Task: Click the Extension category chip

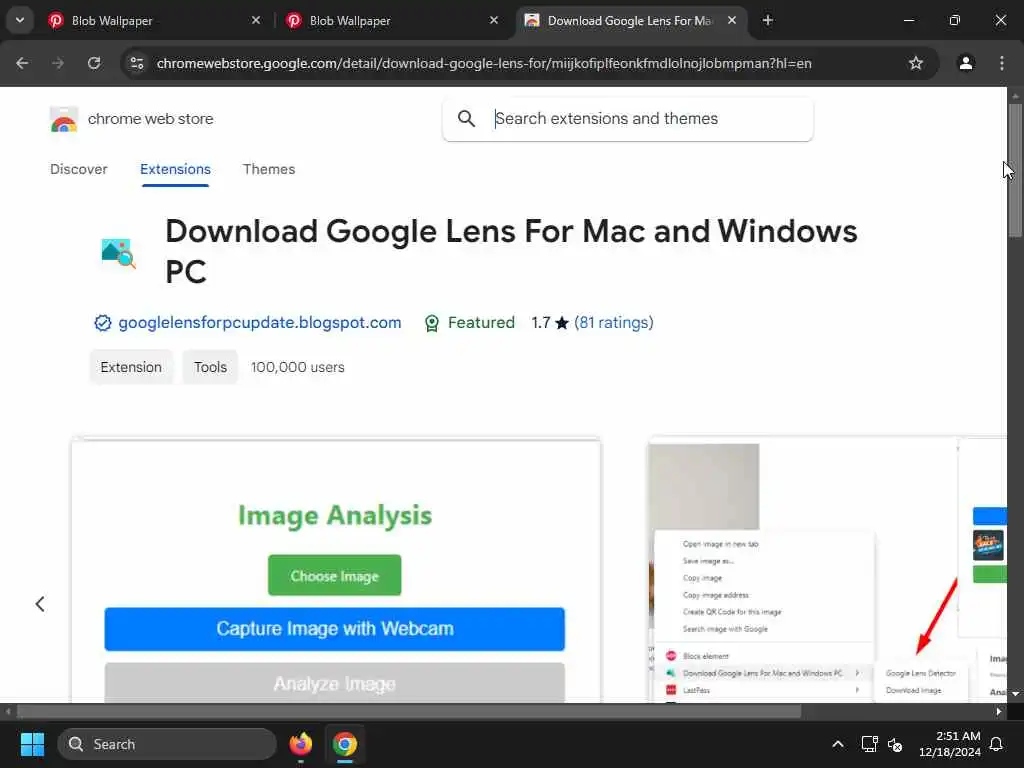Action: click(131, 367)
